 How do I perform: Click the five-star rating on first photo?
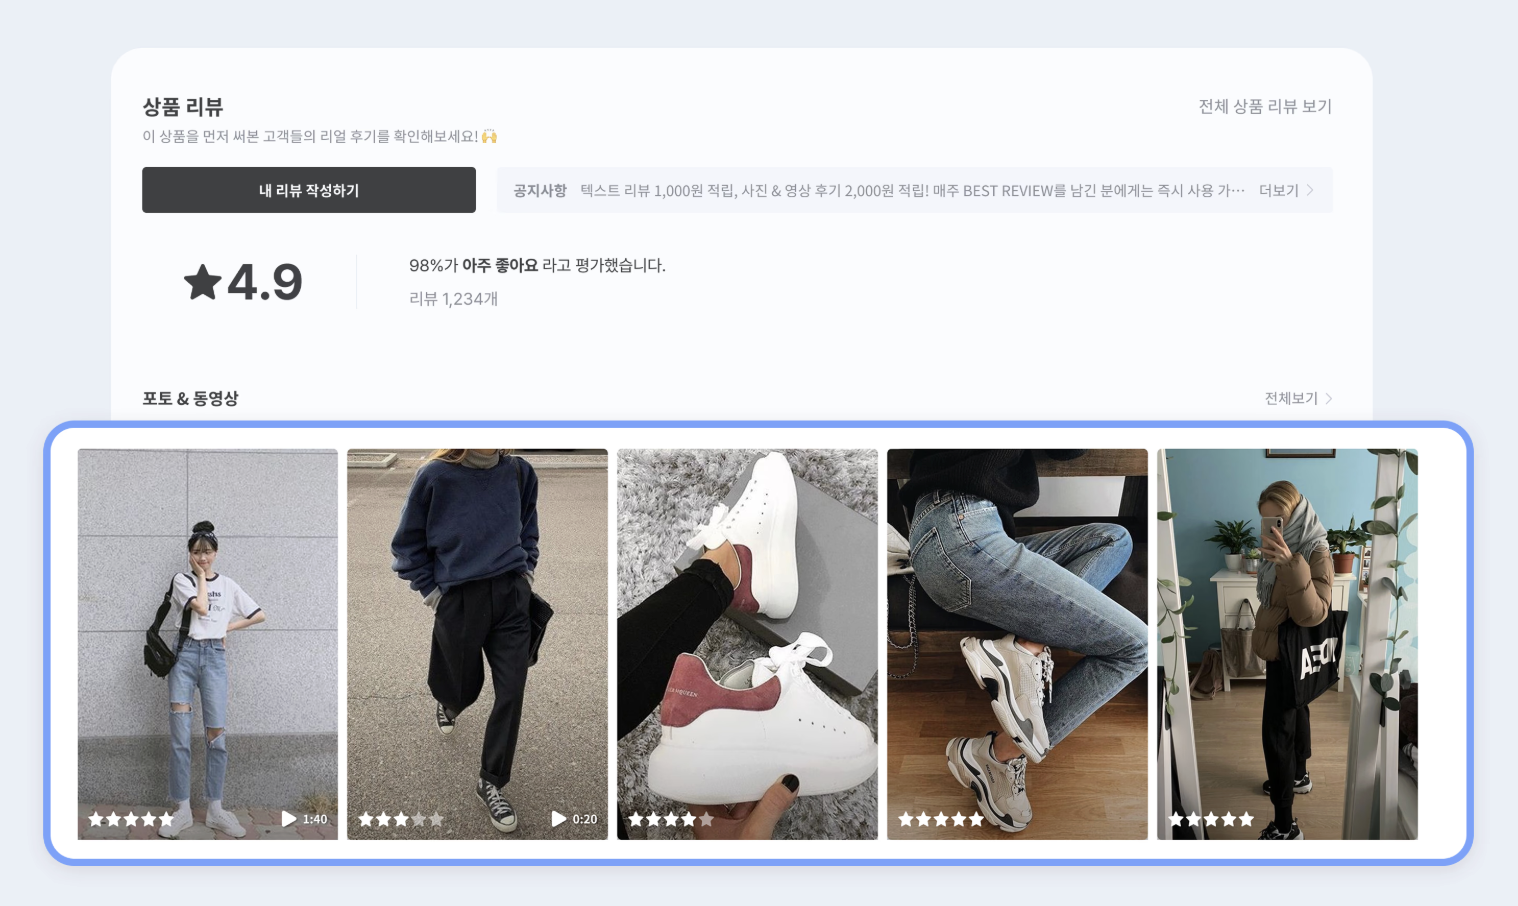click(x=131, y=819)
